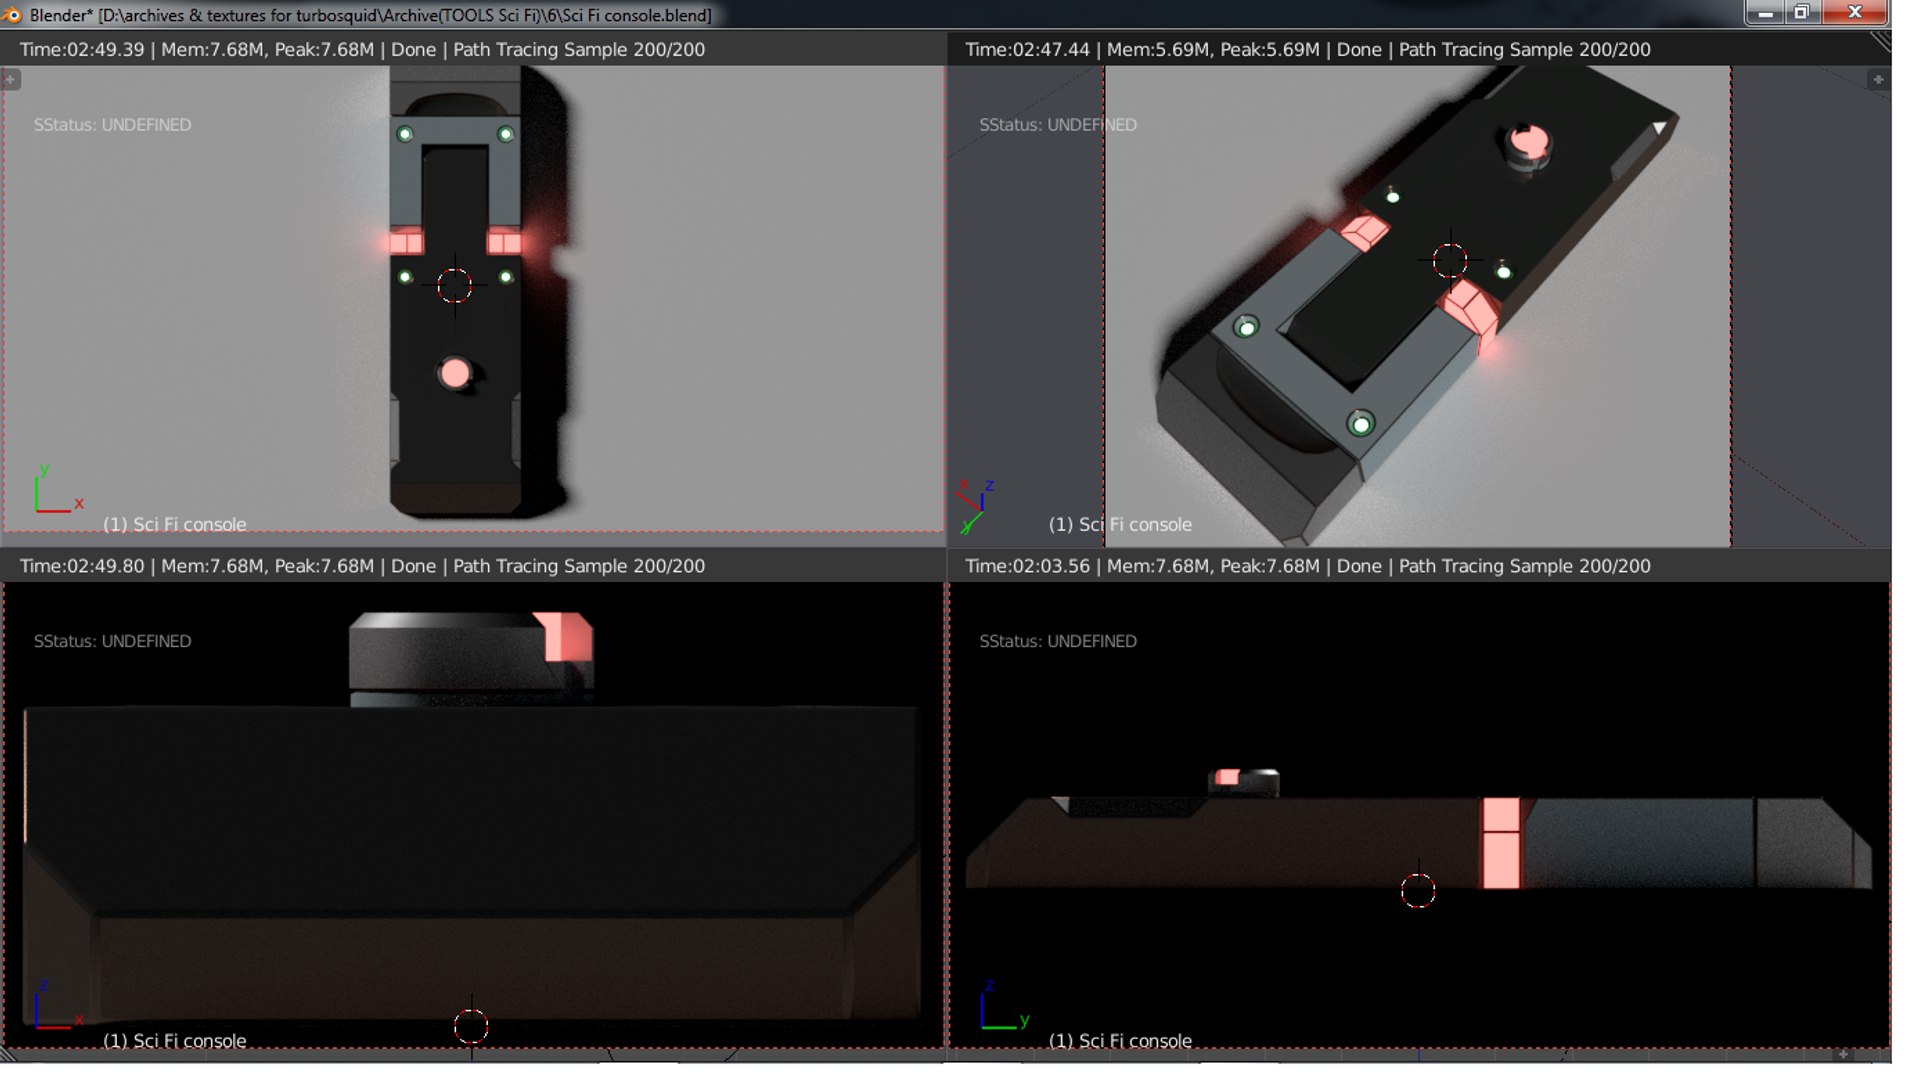The height and width of the screenshot is (1080, 1916).
Task: Click the X-Z axis gizmo in the front view
Action: pyautogui.click(x=58, y=1005)
